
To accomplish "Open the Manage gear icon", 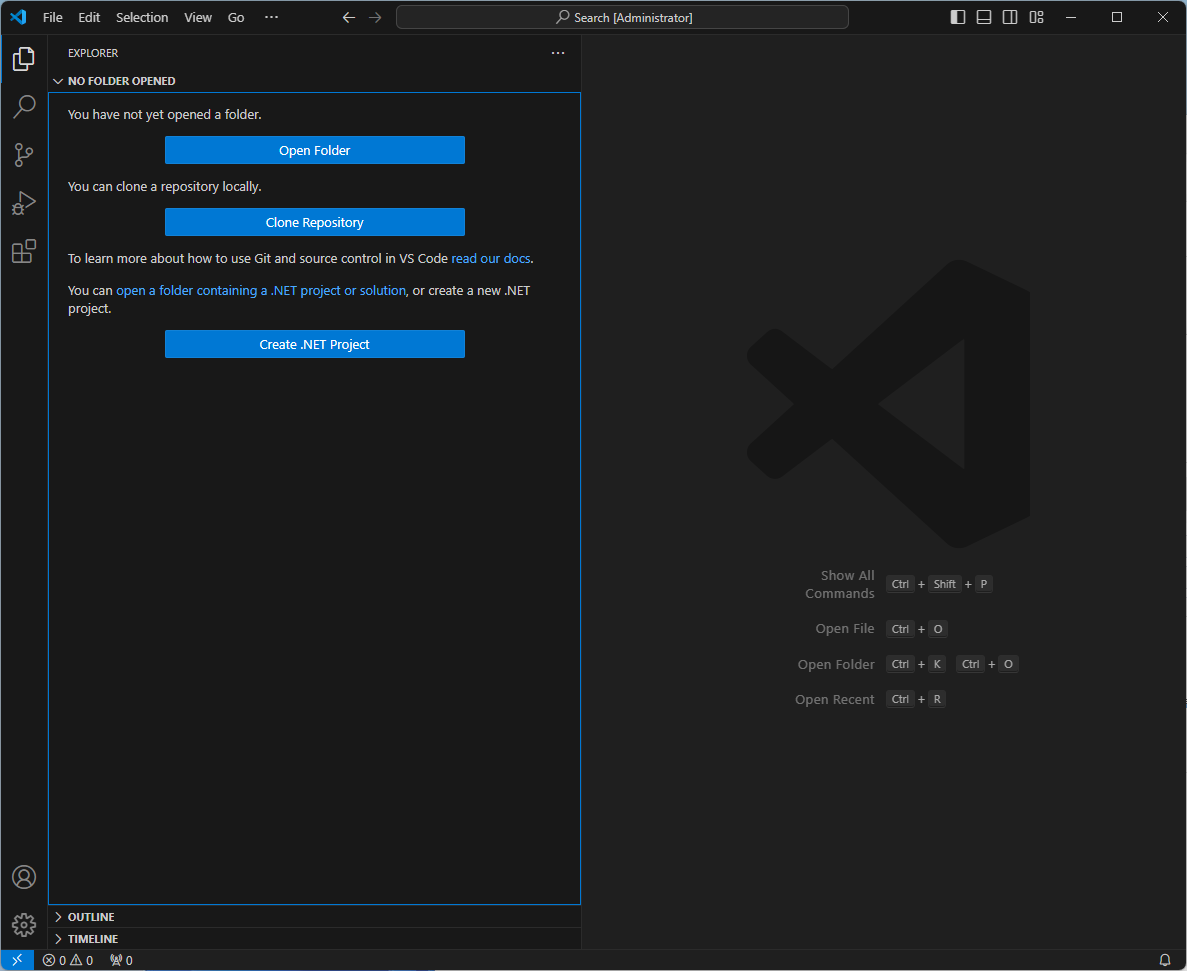I will click(24, 925).
